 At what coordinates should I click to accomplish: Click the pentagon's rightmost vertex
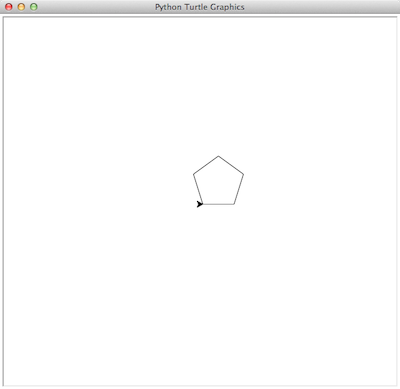(x=244, y=174)
